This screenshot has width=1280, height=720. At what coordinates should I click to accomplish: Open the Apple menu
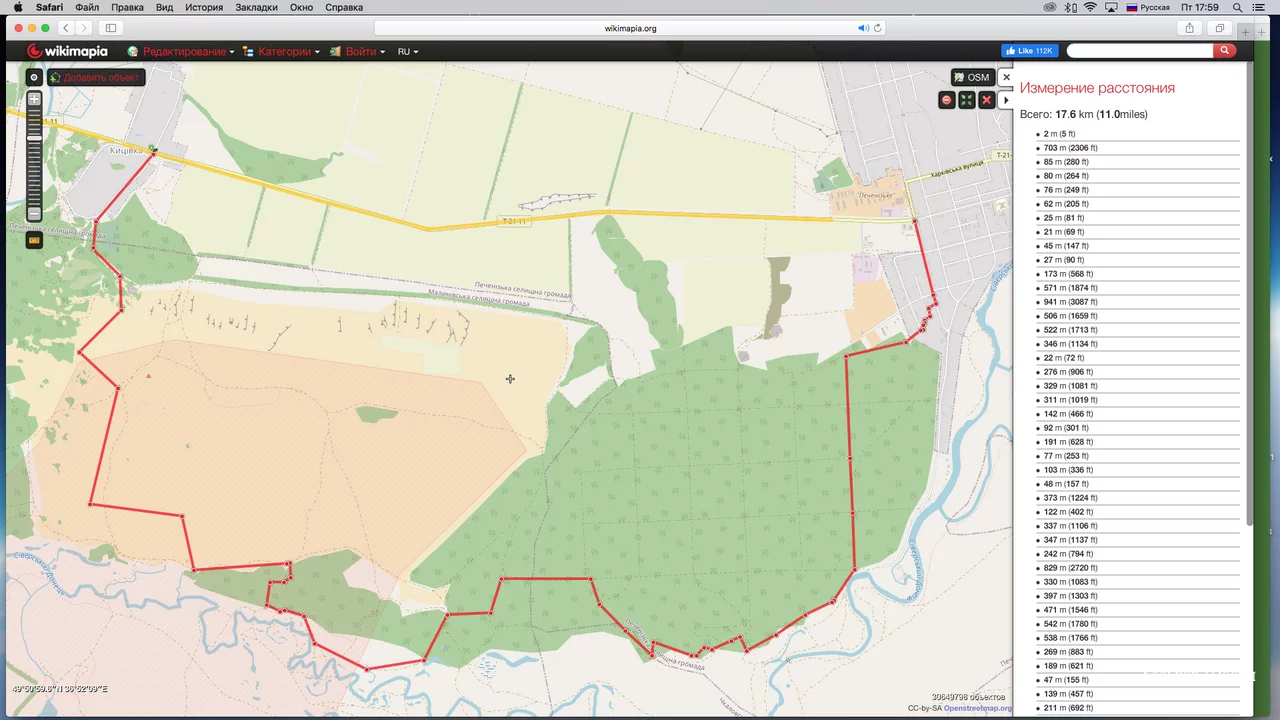point(18,7)
